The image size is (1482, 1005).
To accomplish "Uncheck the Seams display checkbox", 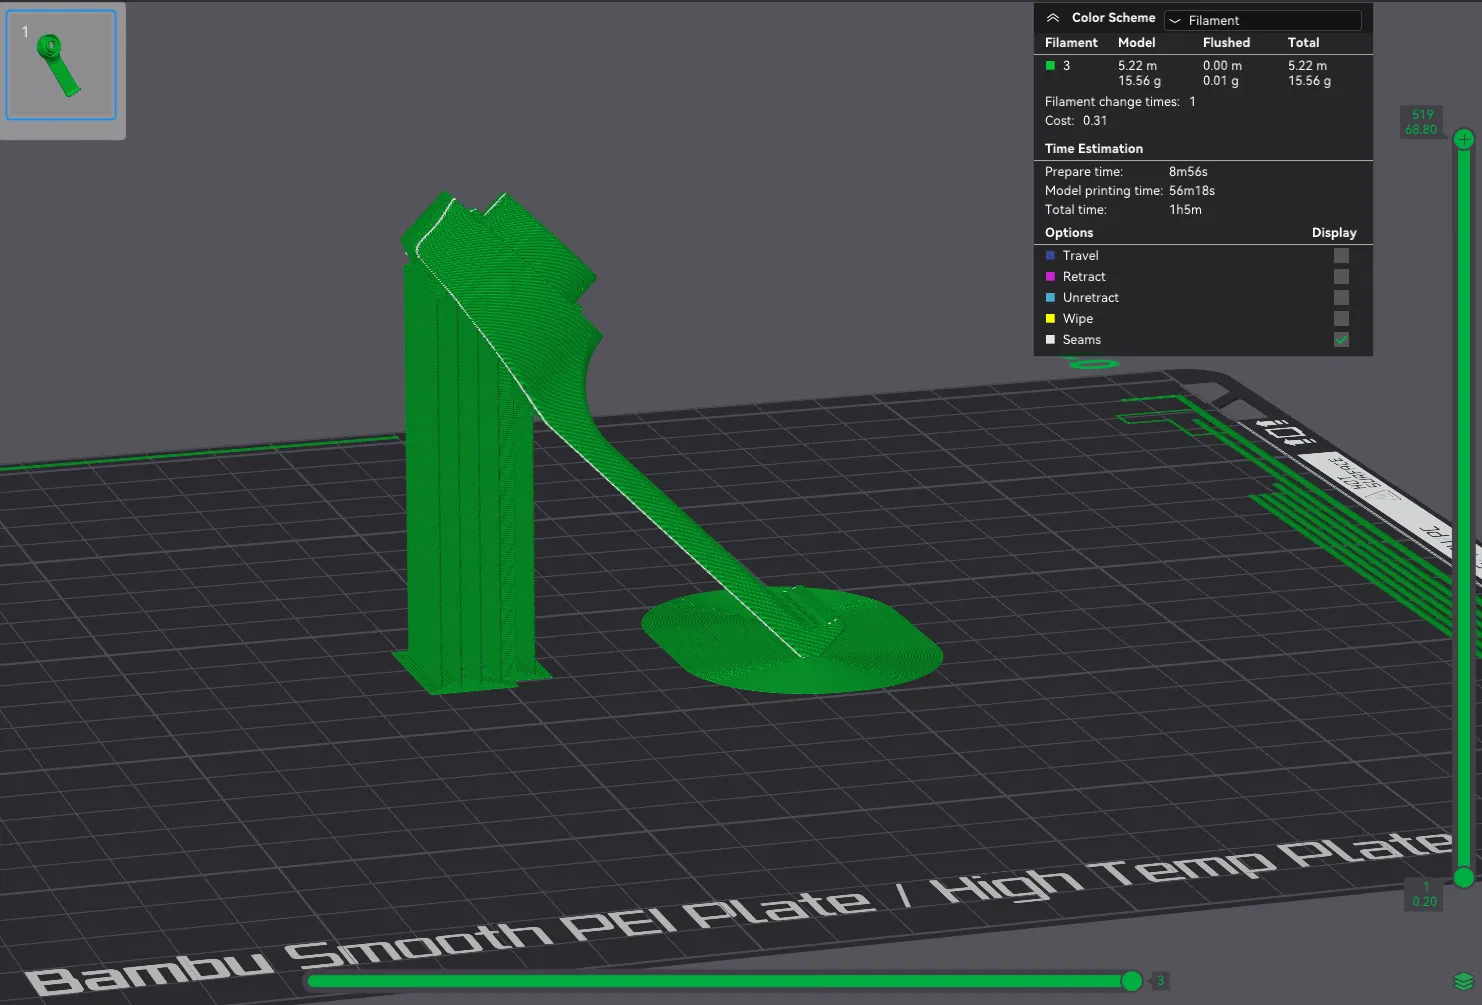I will click(1341, 340).
